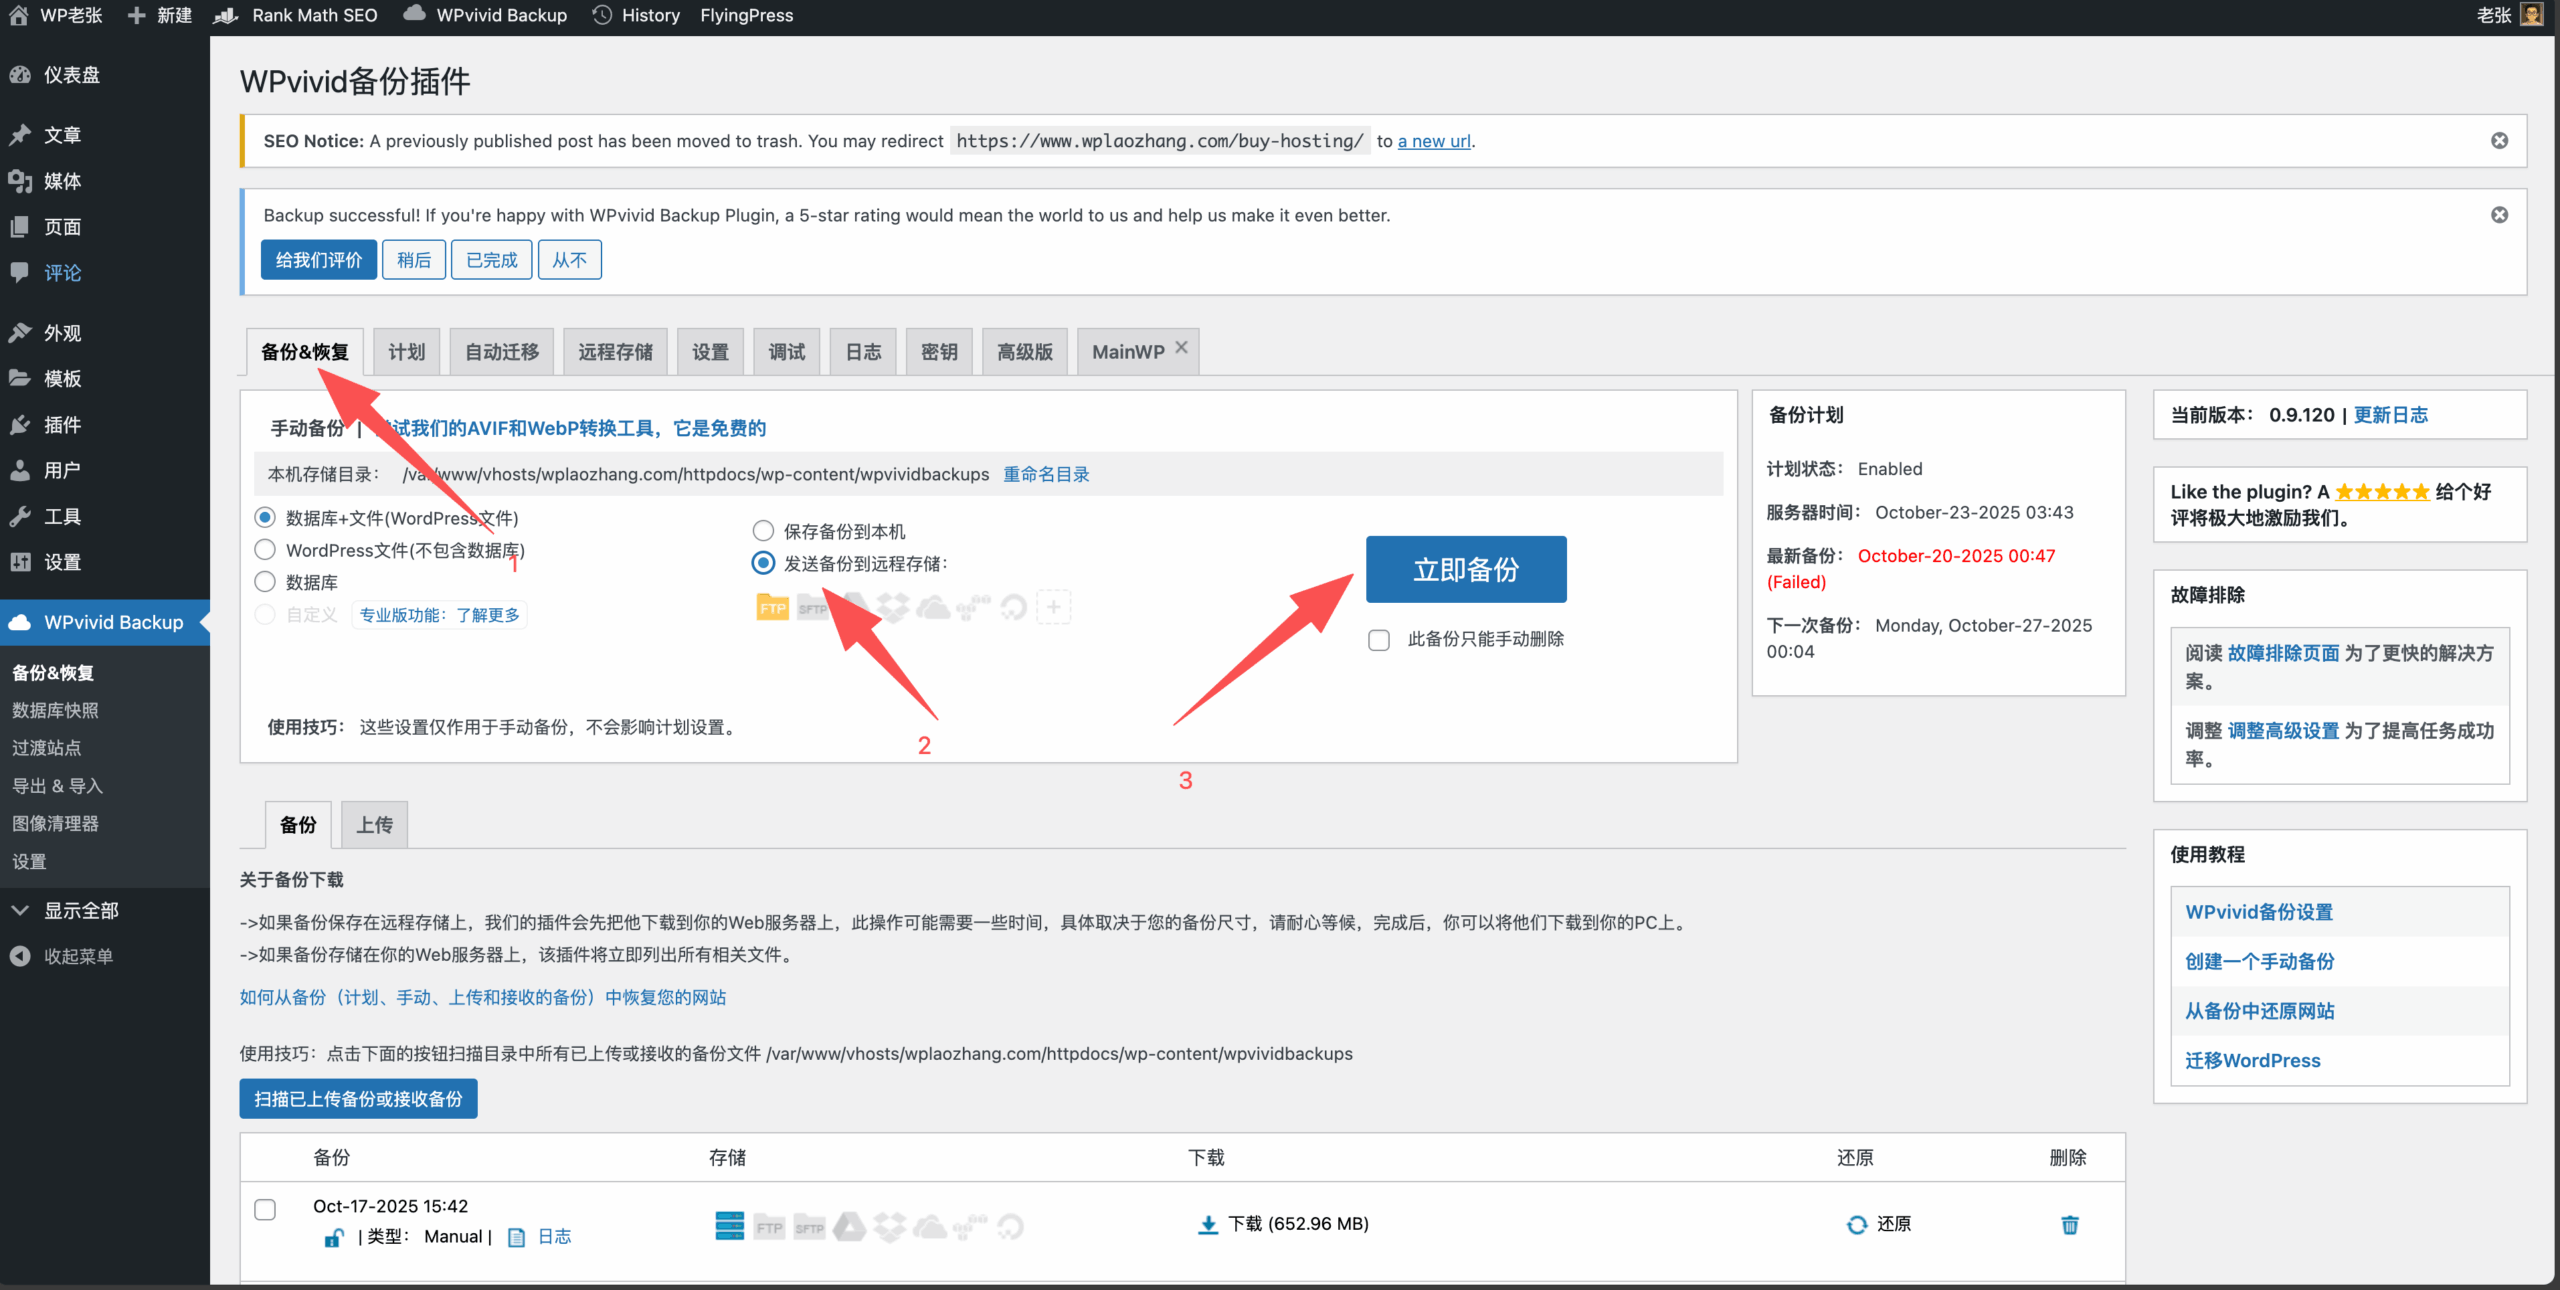Select the 数据库 only radio option
Screen dimensions: 2560x1290
click(265, 581)
